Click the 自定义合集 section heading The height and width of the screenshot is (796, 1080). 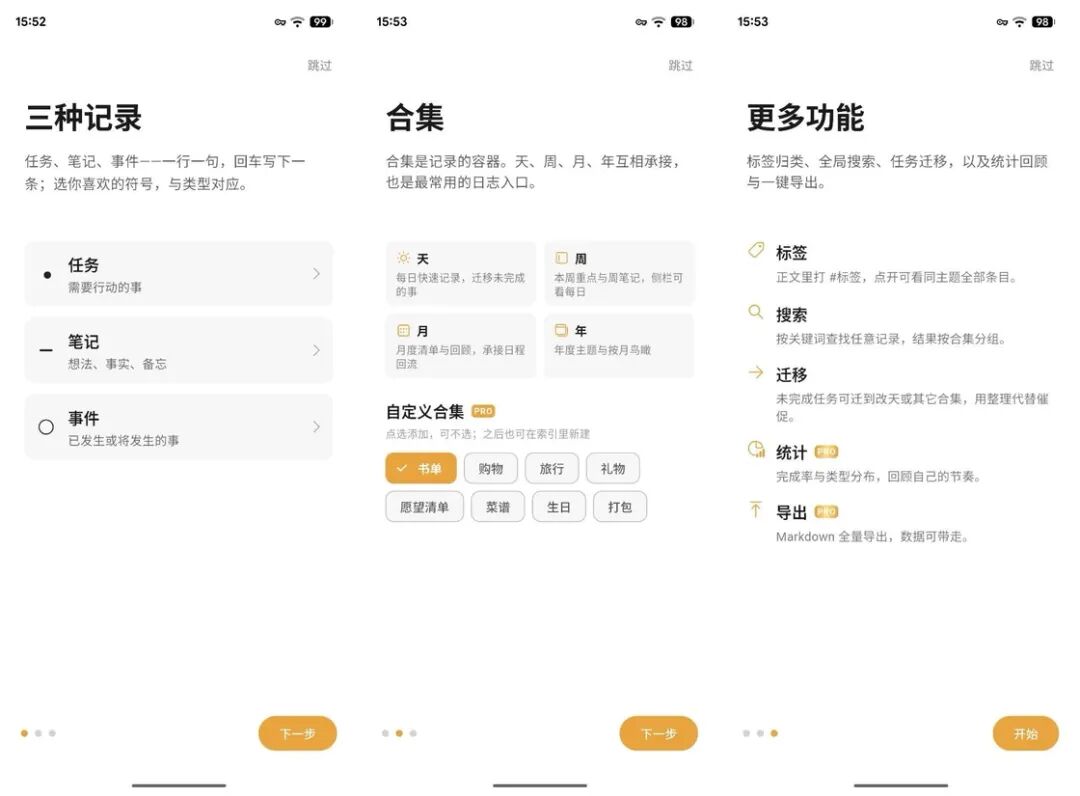425,412
